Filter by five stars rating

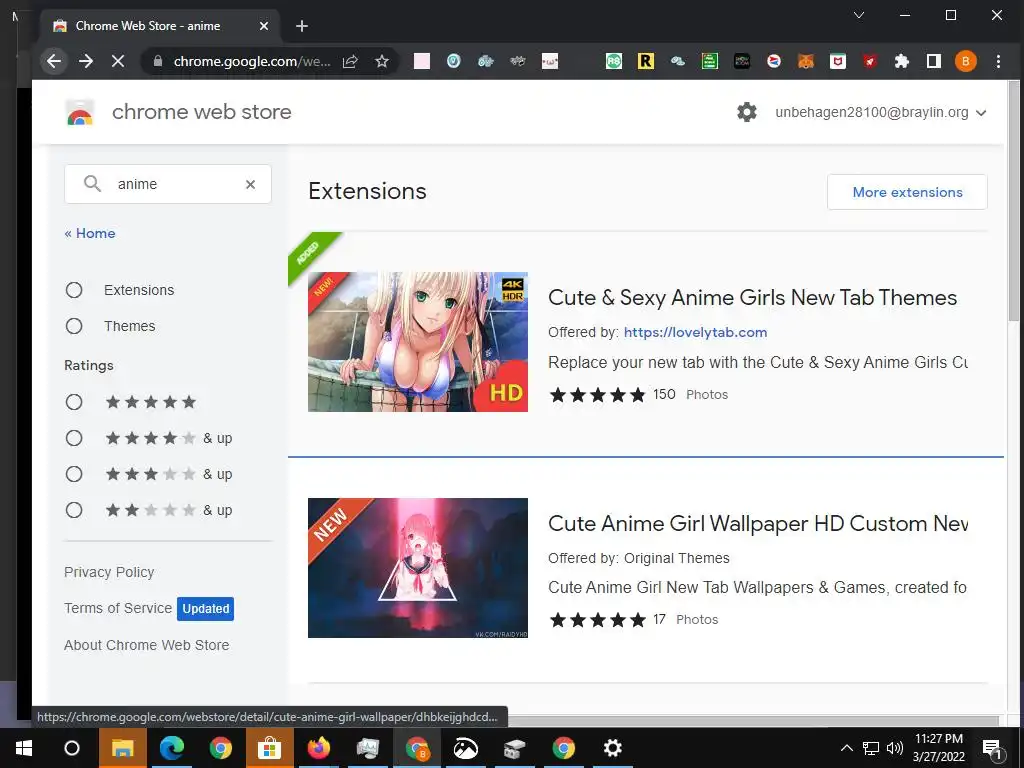tap(74, 402)
